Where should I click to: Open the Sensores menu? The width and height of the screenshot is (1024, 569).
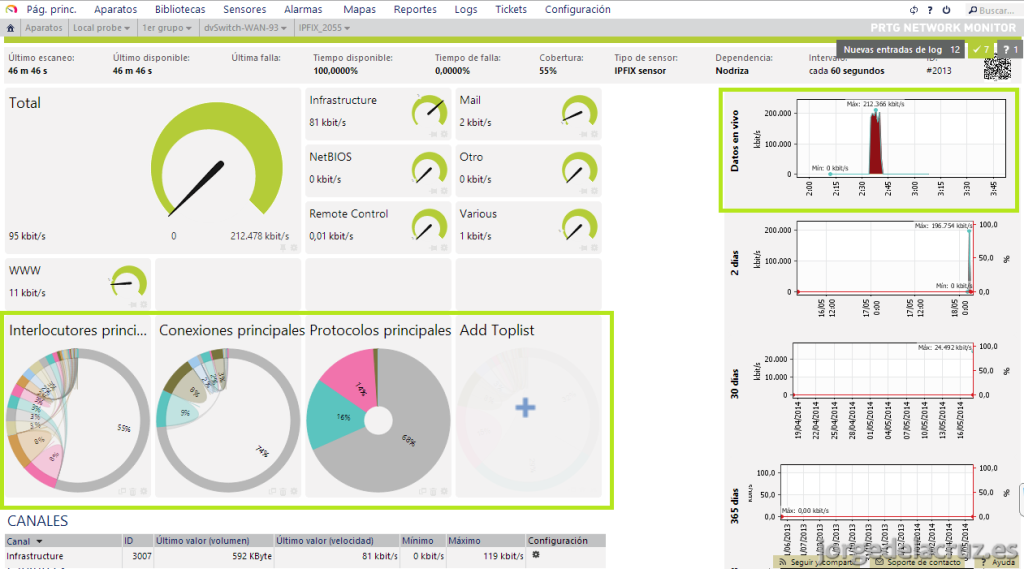pos(244,10)
